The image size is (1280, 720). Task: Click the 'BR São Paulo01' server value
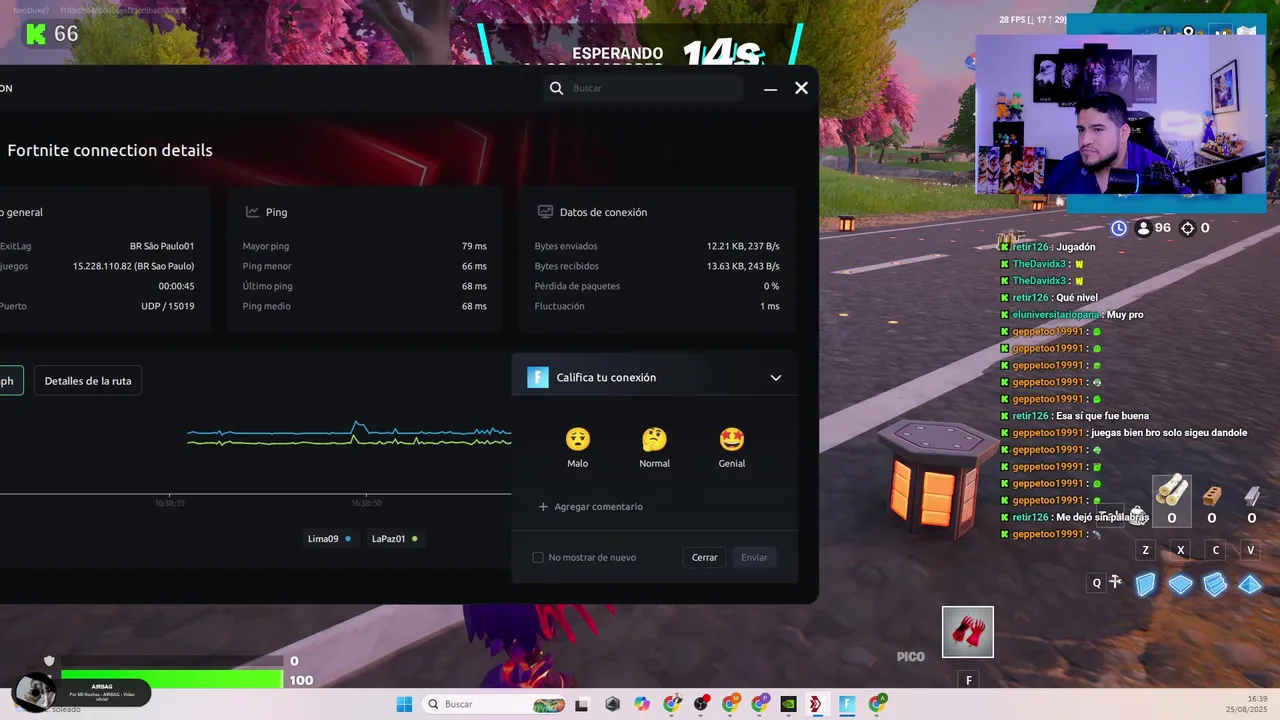[162, 246]
